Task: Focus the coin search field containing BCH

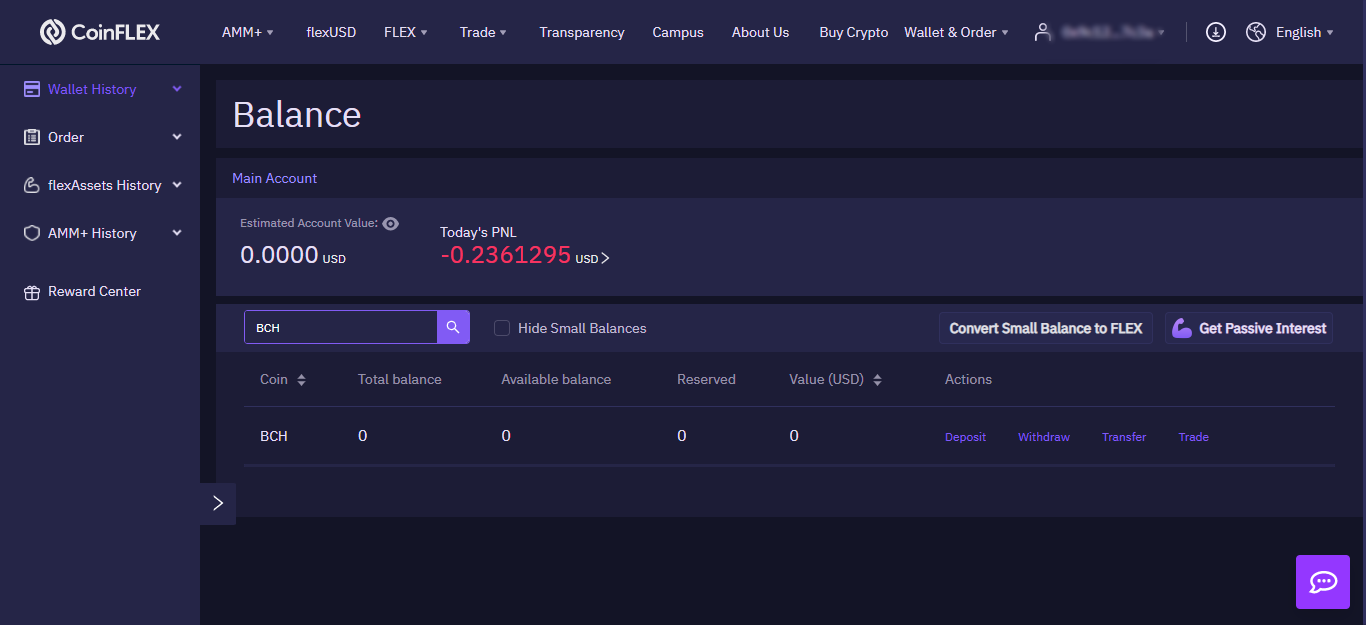Action: point(341,327)
